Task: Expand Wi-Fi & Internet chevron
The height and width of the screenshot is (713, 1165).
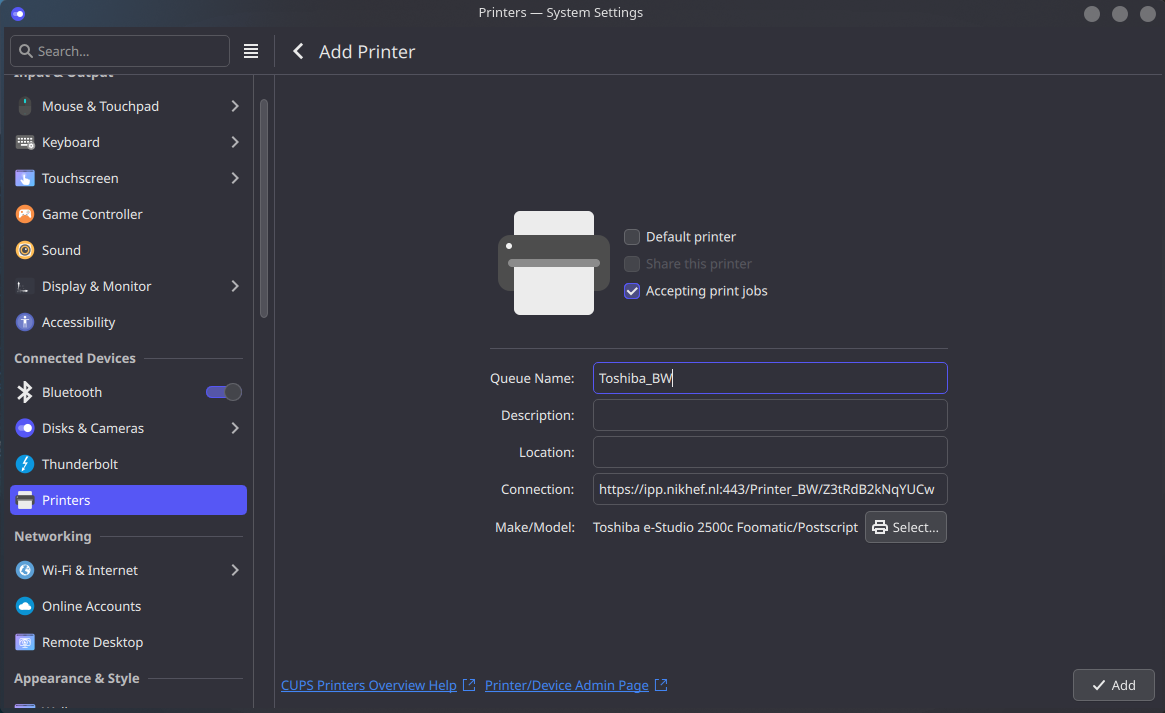Action: tap(235, 570)
